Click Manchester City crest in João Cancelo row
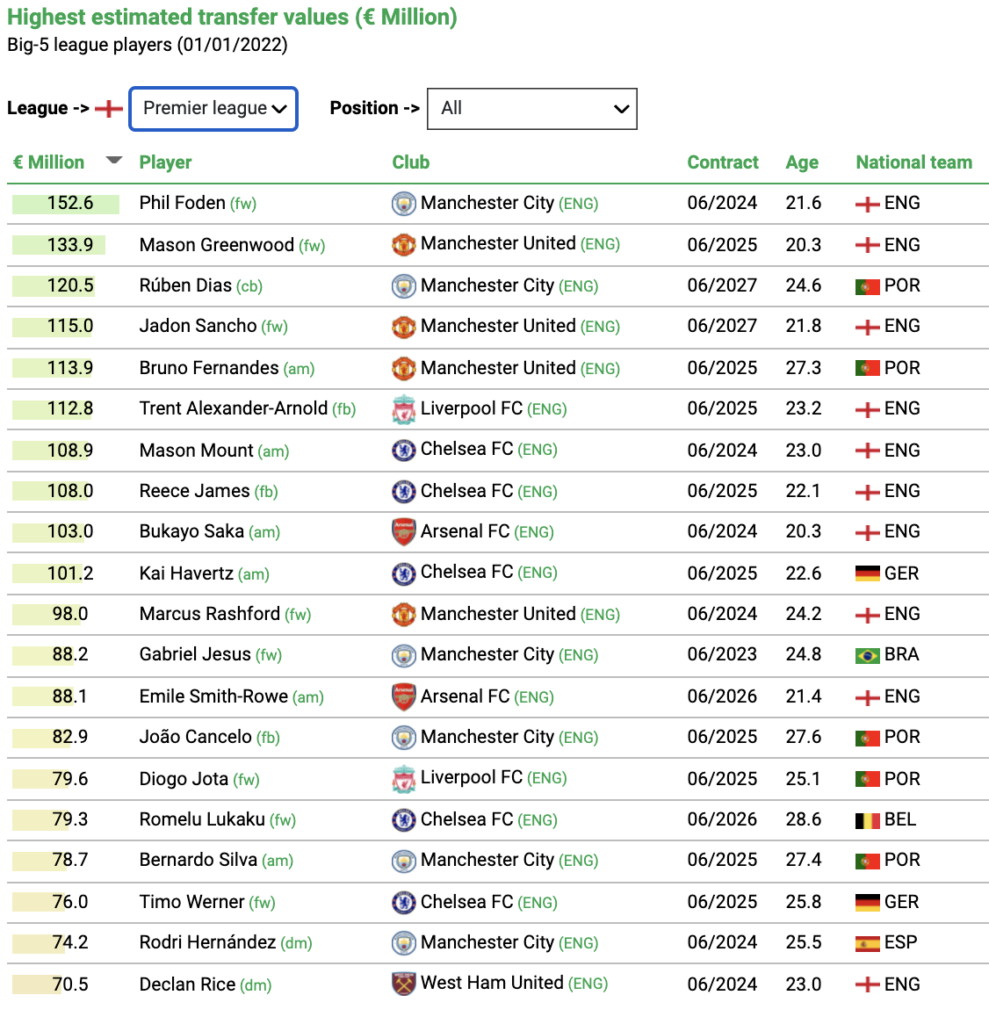This screenshot has height=1024, width=989. click(404, 738)
